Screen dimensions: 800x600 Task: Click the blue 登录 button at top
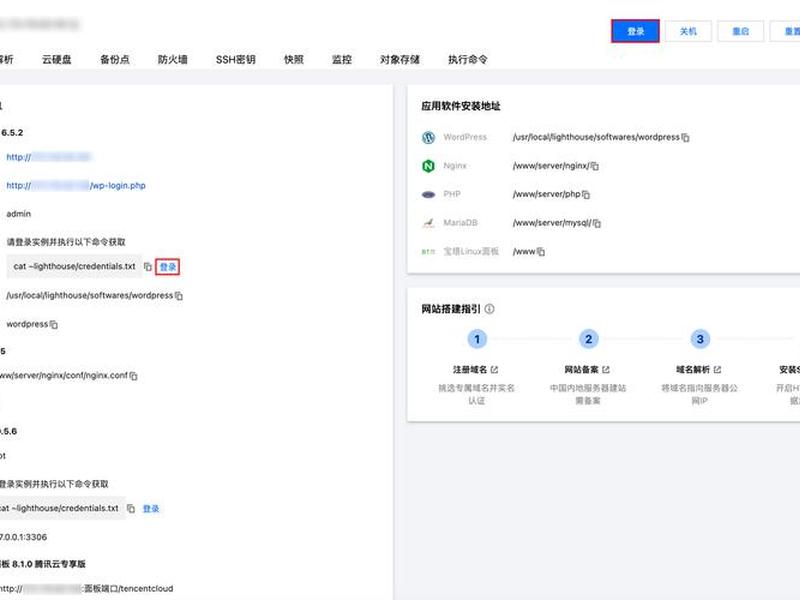coord(635,31)
